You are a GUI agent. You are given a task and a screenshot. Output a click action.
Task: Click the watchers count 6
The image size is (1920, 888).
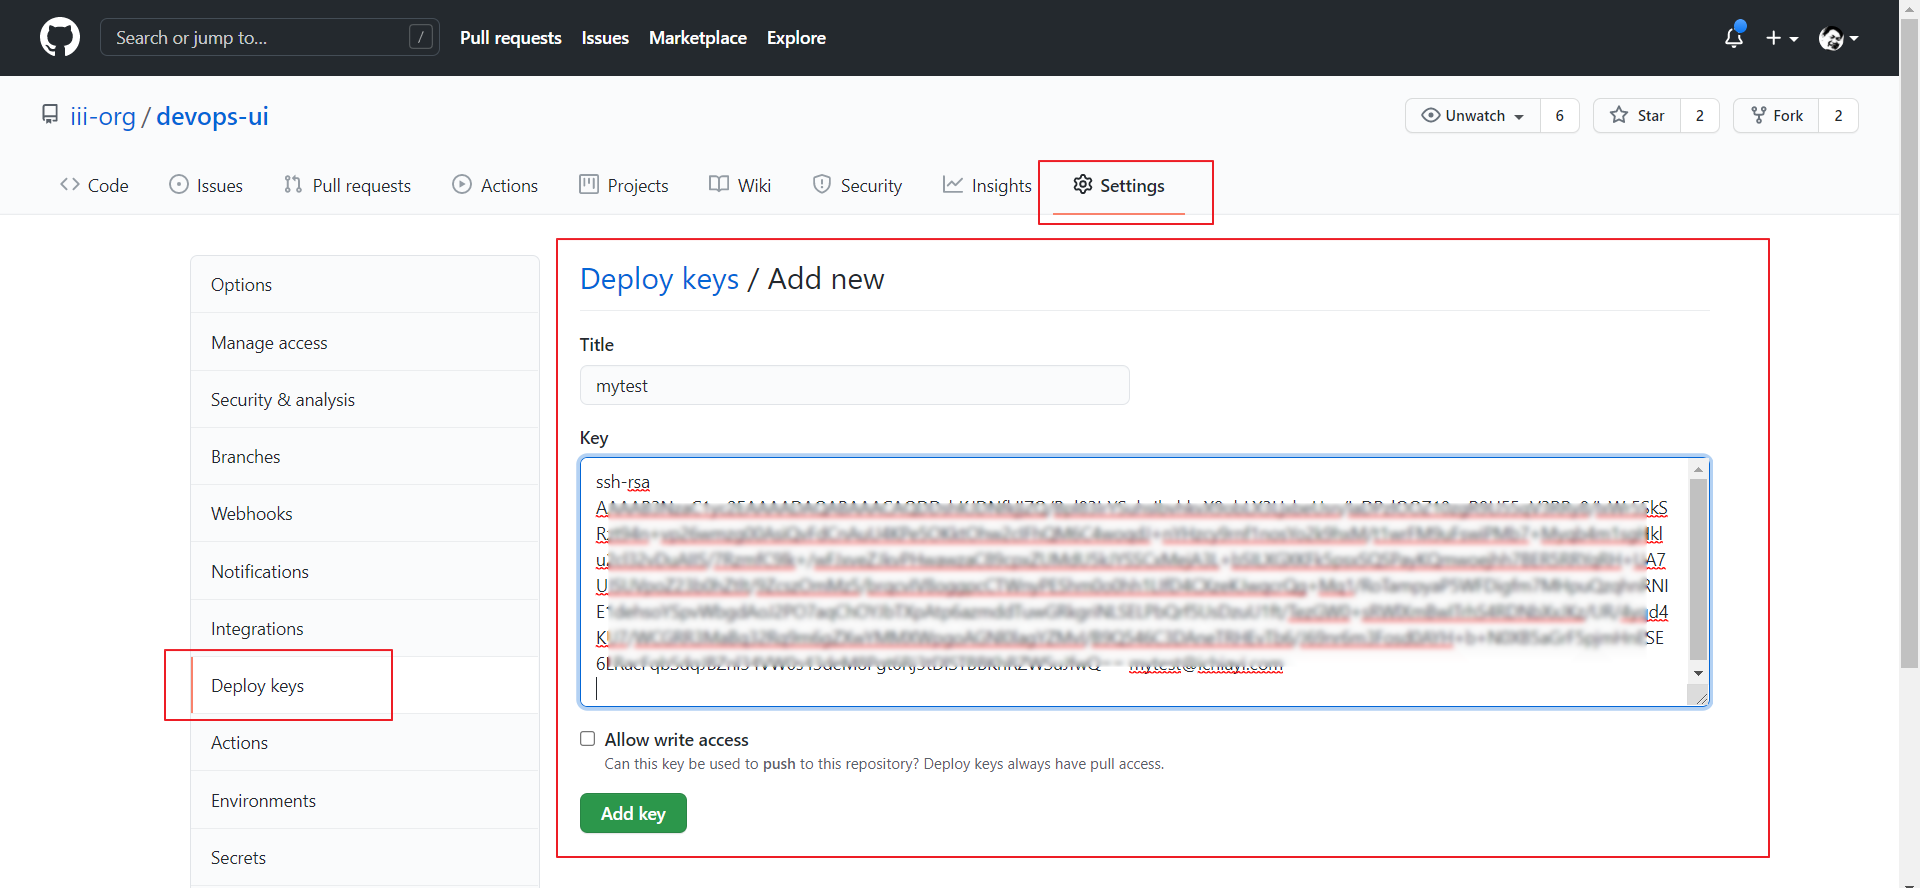click(x=1559, y=115)
